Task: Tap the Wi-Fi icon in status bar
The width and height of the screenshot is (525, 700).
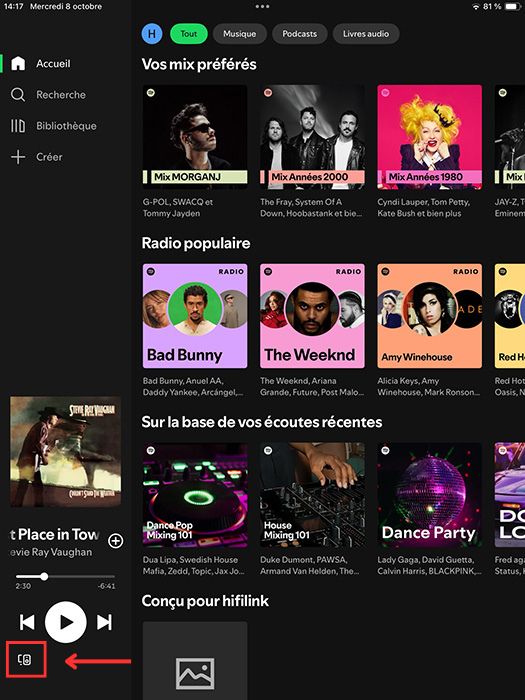Action: click(x=476, y=7)
